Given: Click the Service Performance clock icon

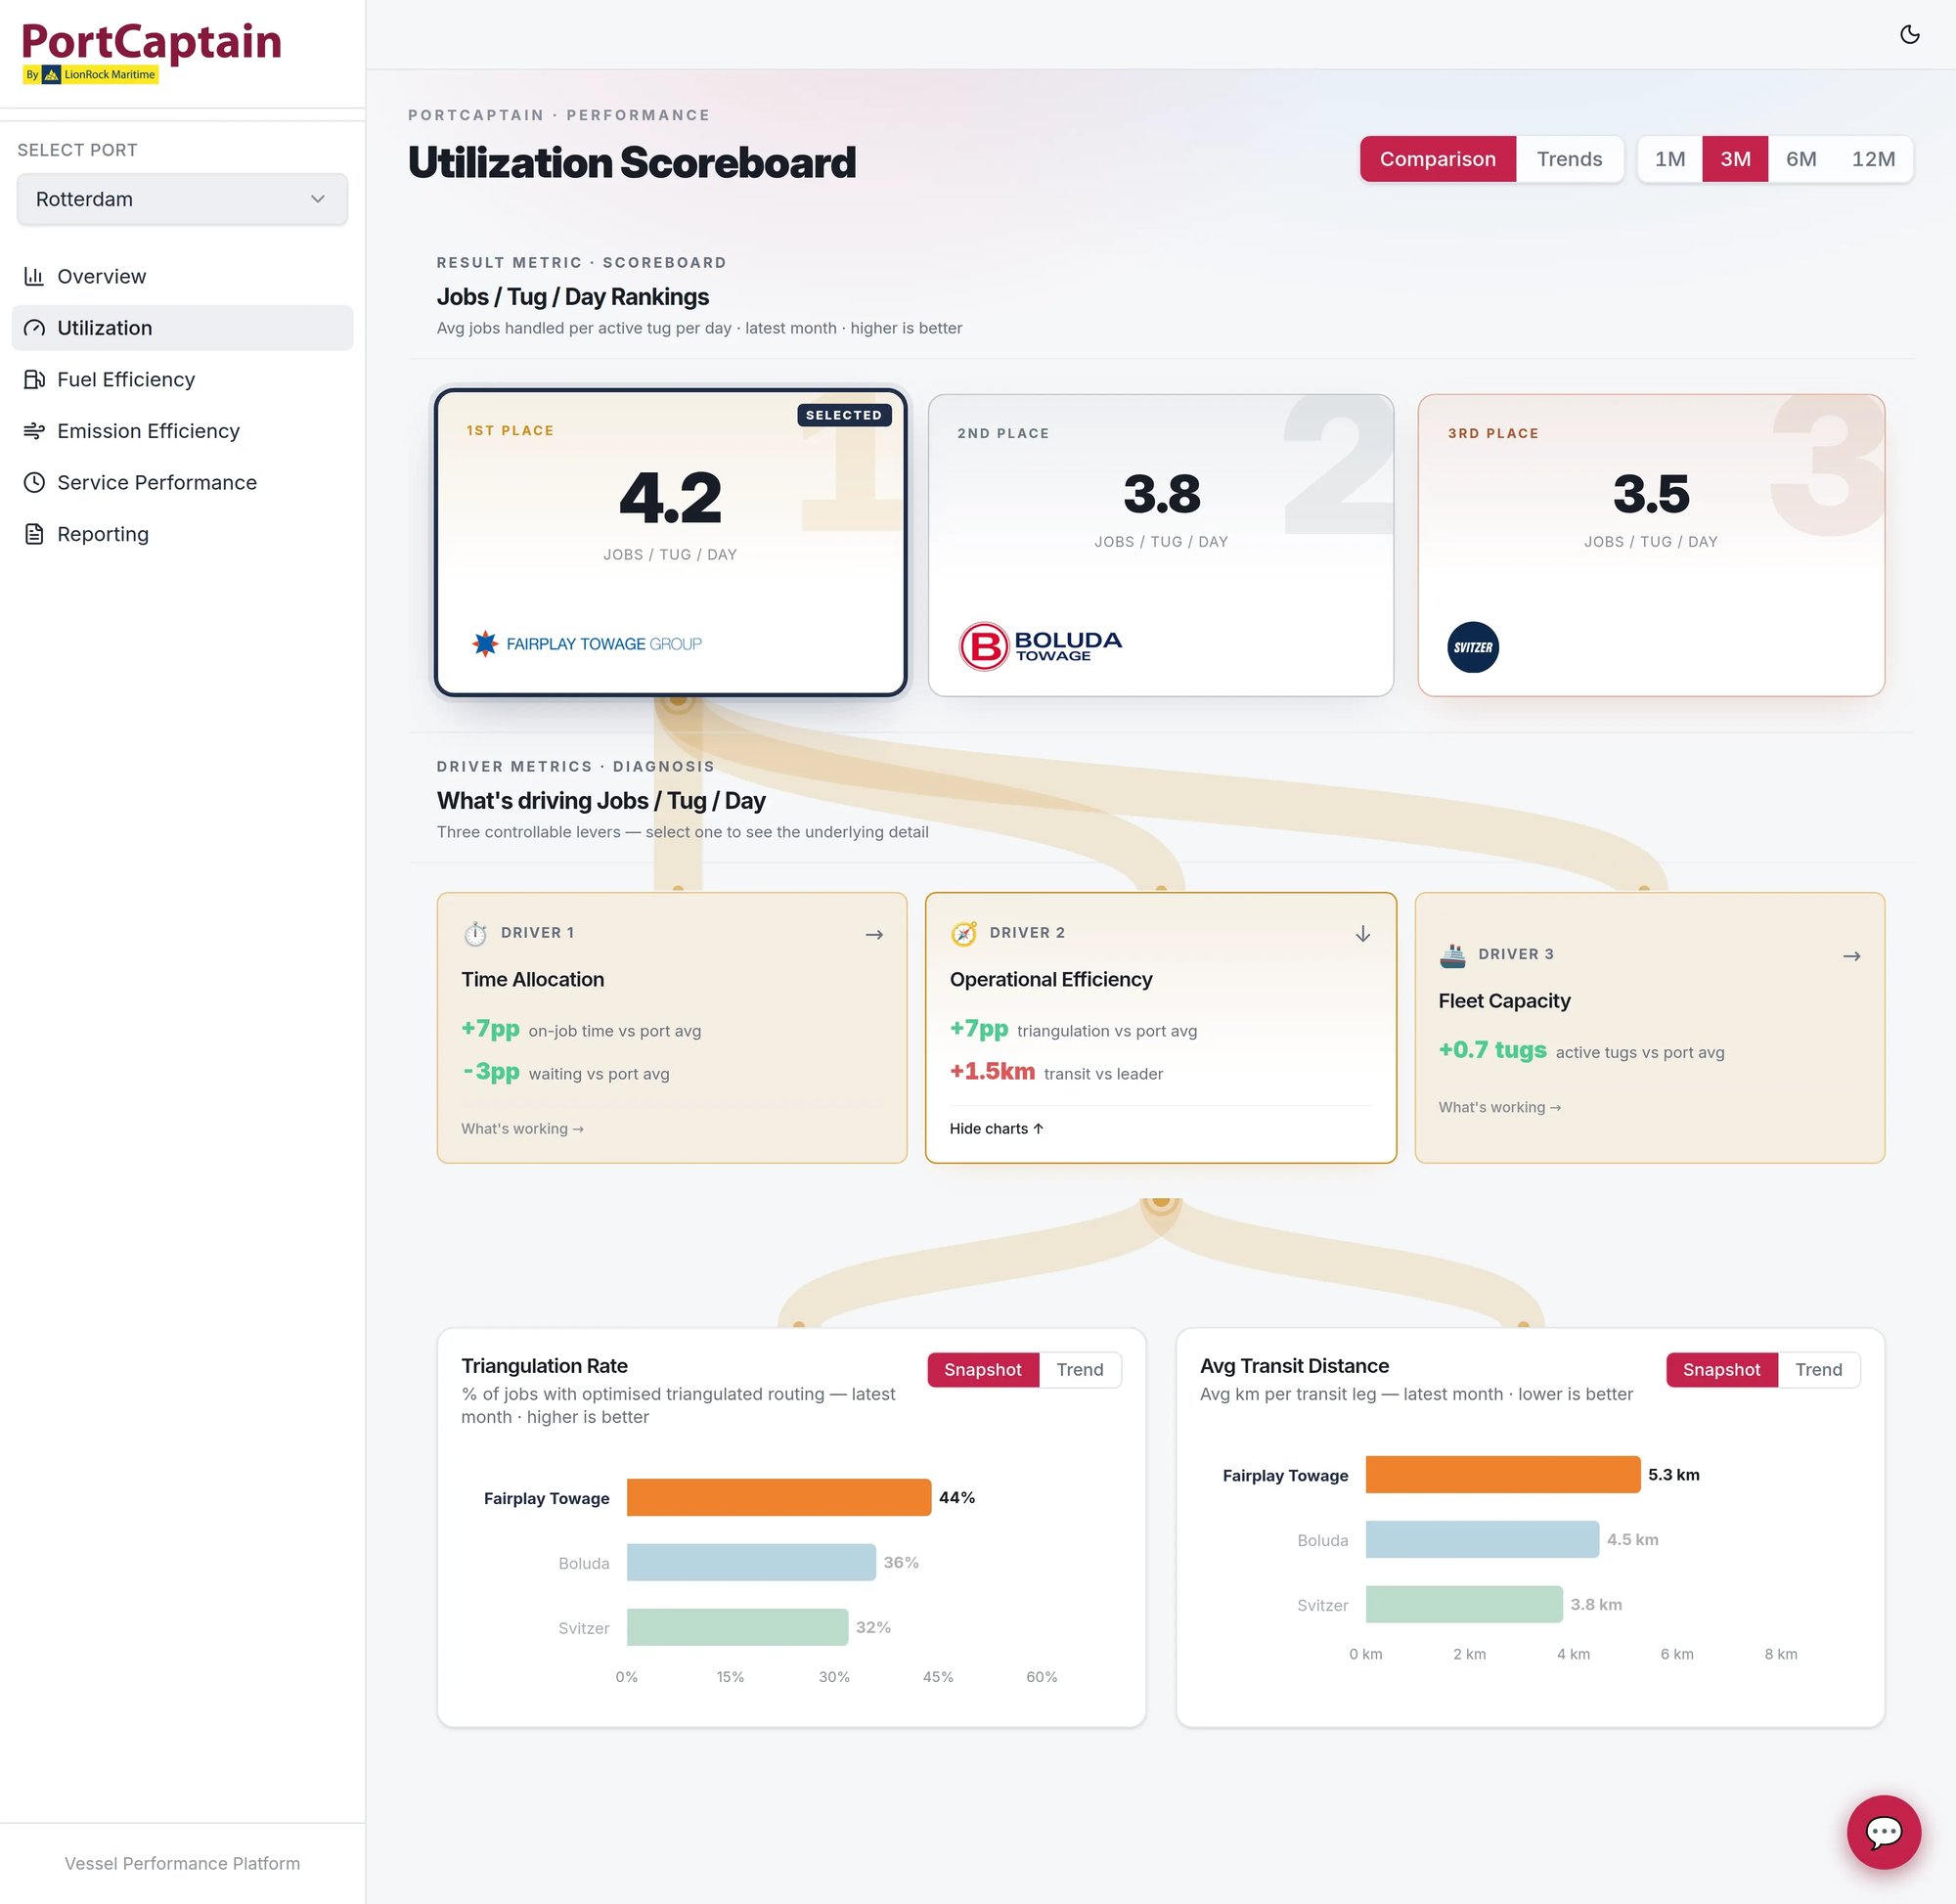Looking at the screenshot, I should pos(34,482).
